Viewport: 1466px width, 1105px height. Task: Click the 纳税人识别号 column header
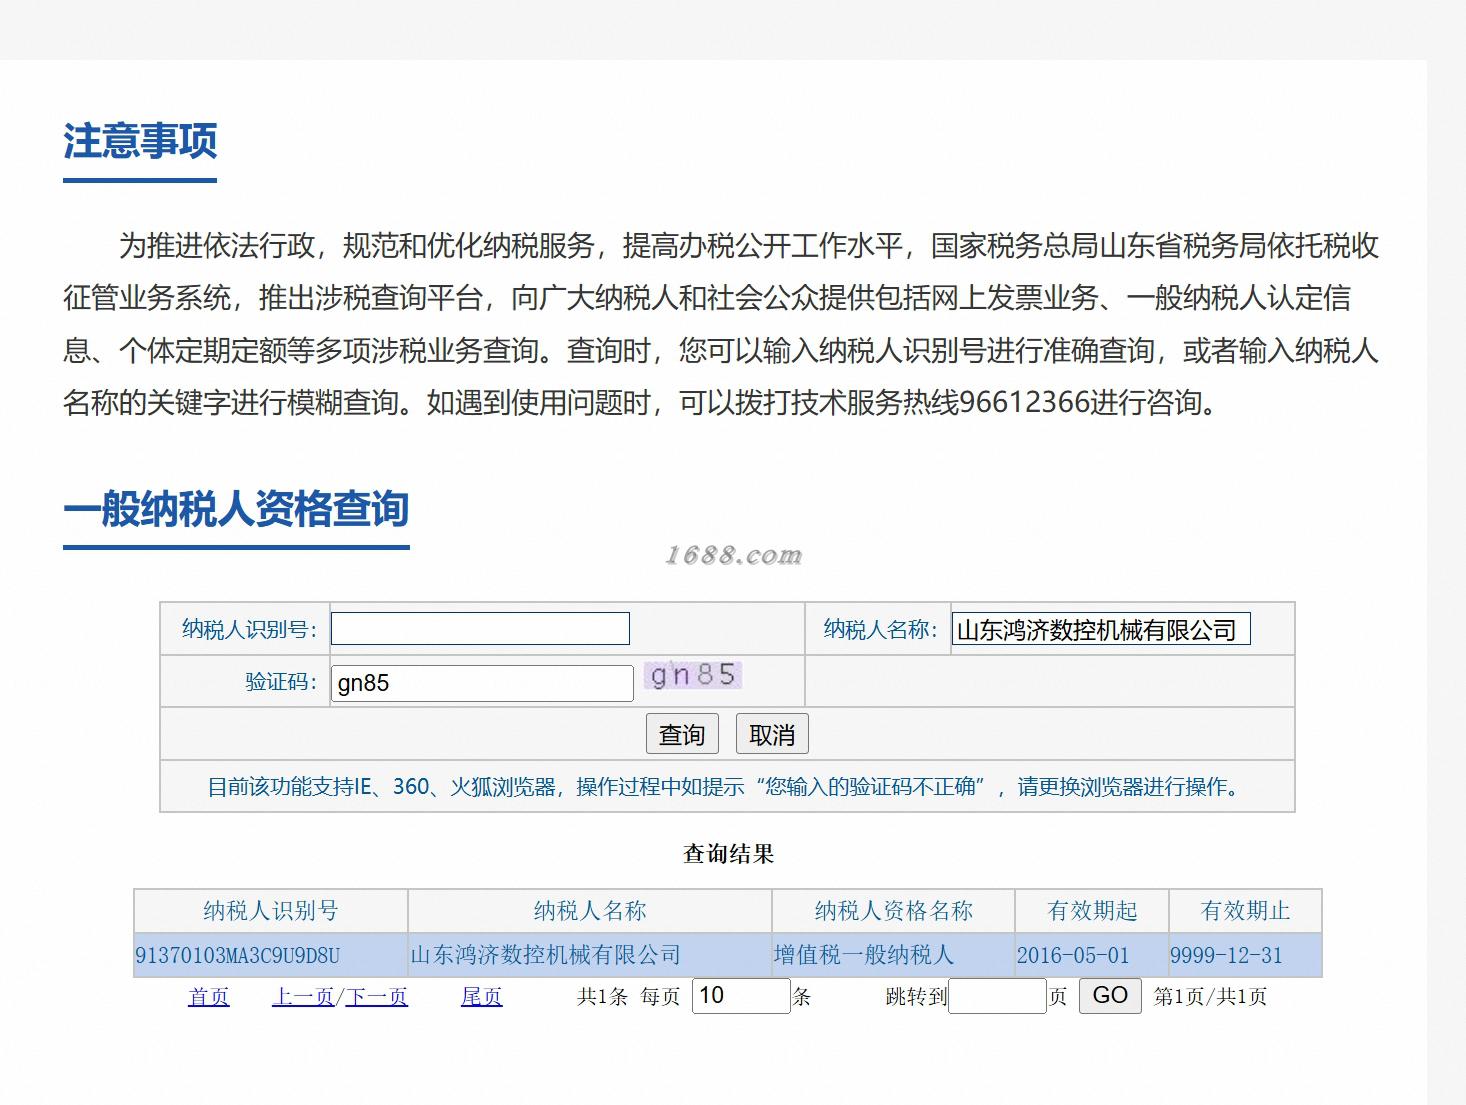tap(271, 911)
